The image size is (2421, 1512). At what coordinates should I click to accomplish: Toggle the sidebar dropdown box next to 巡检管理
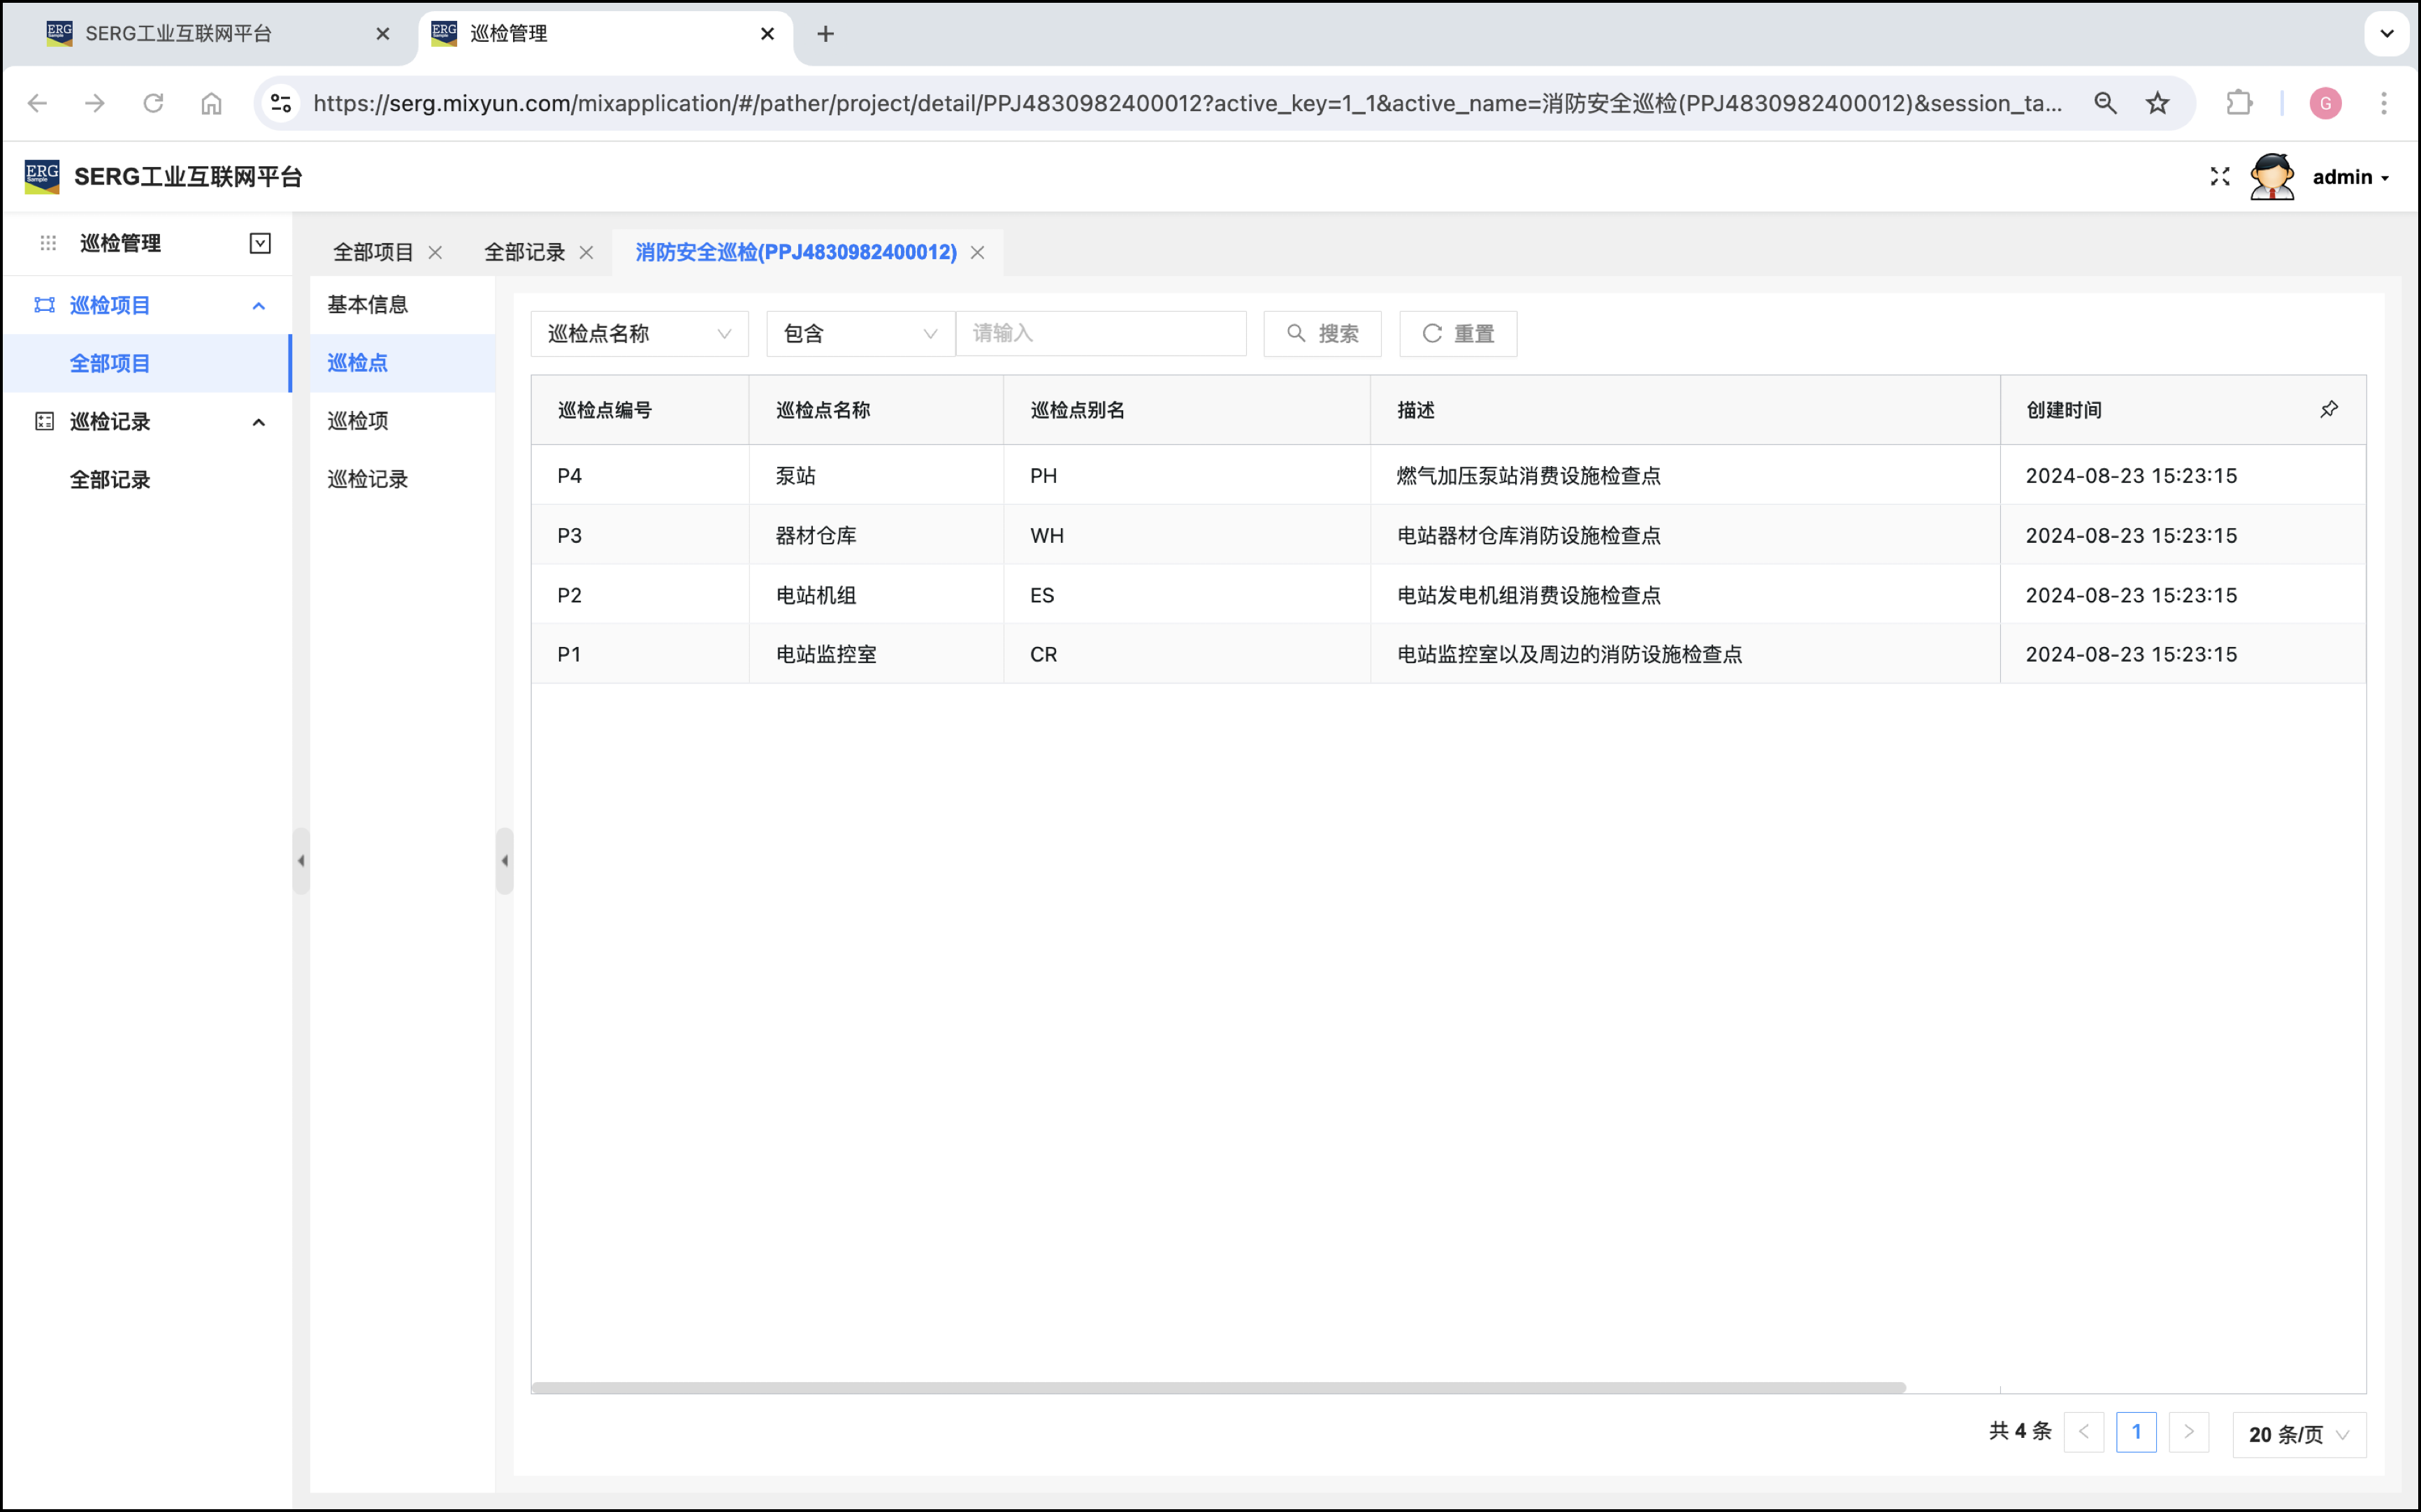260,243
